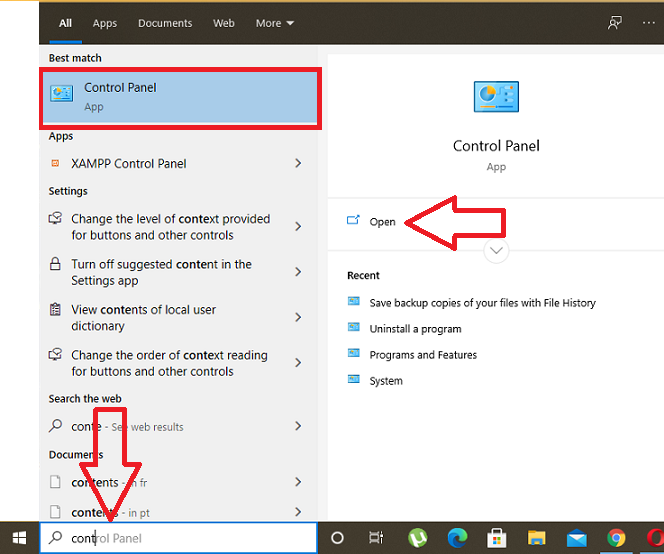Click the icon beside 'Change the order of context reading'

[55, 354]
